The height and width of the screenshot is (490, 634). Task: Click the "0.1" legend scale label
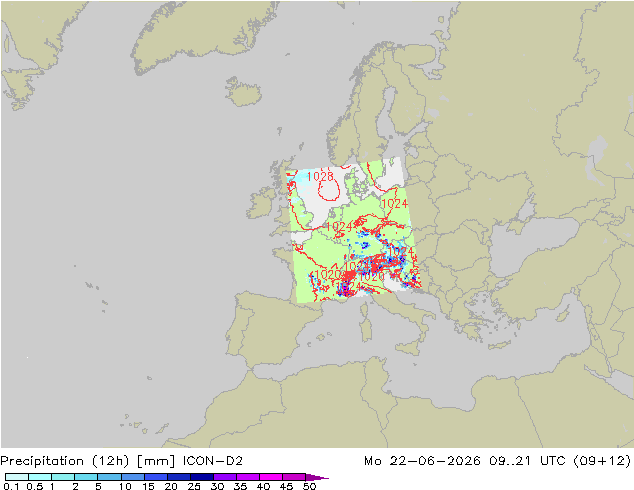pyautogui.click(x=11, y=486)
